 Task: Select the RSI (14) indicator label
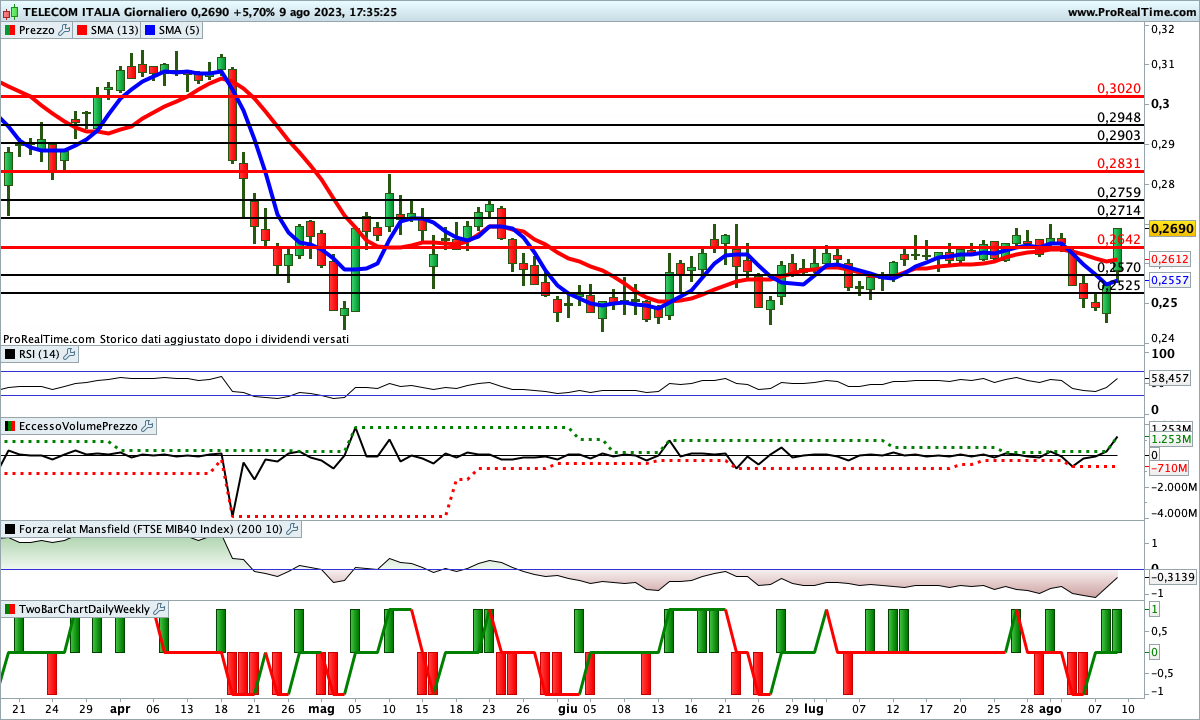[x=39, y=354]
